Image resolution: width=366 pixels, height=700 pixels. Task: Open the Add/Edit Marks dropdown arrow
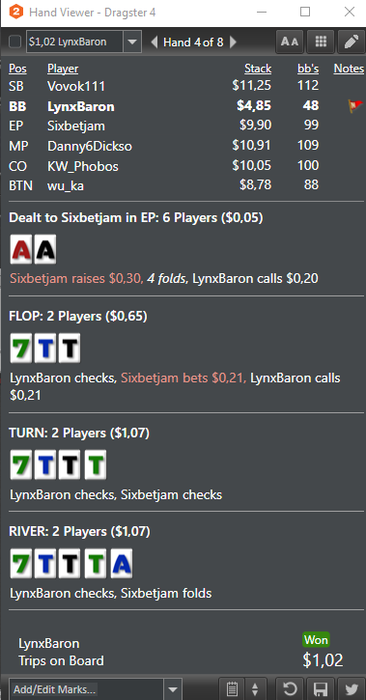[x=173, y=689]
